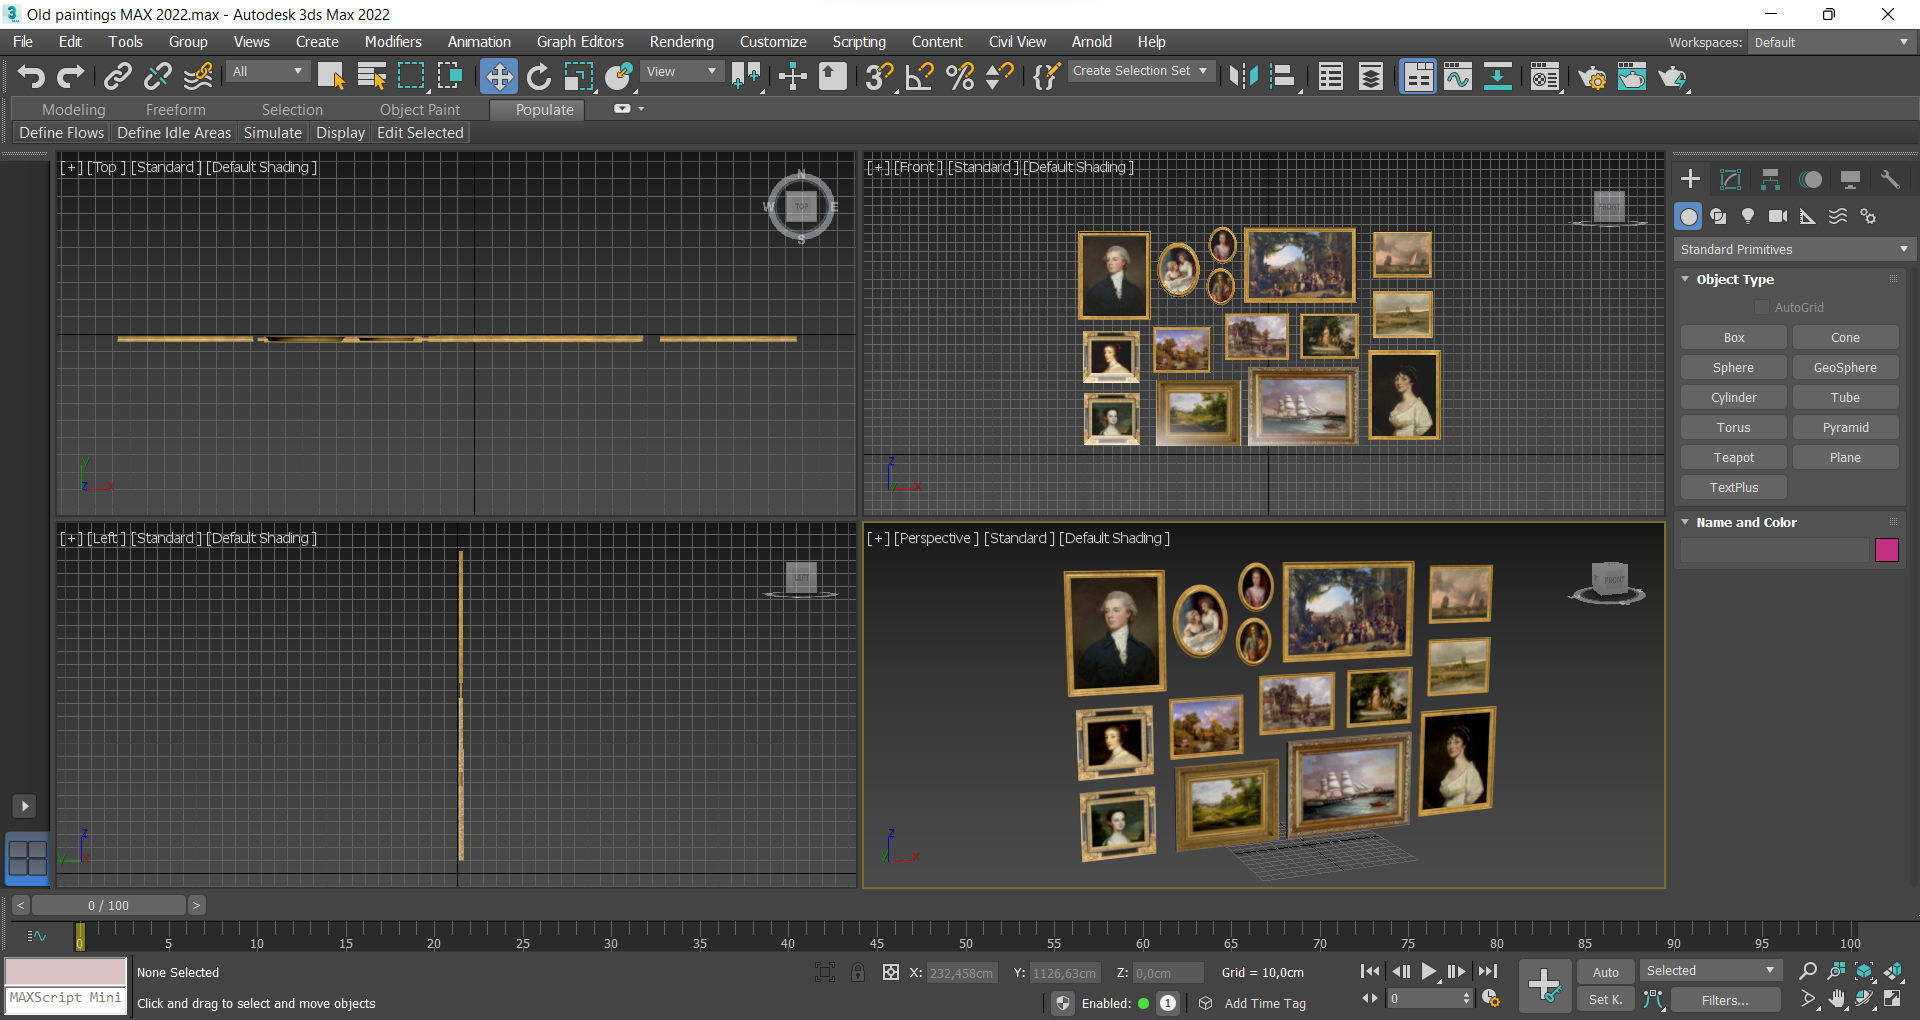Click the magenta object color swatch
1920x1020 pixels.
[1887, 550]
